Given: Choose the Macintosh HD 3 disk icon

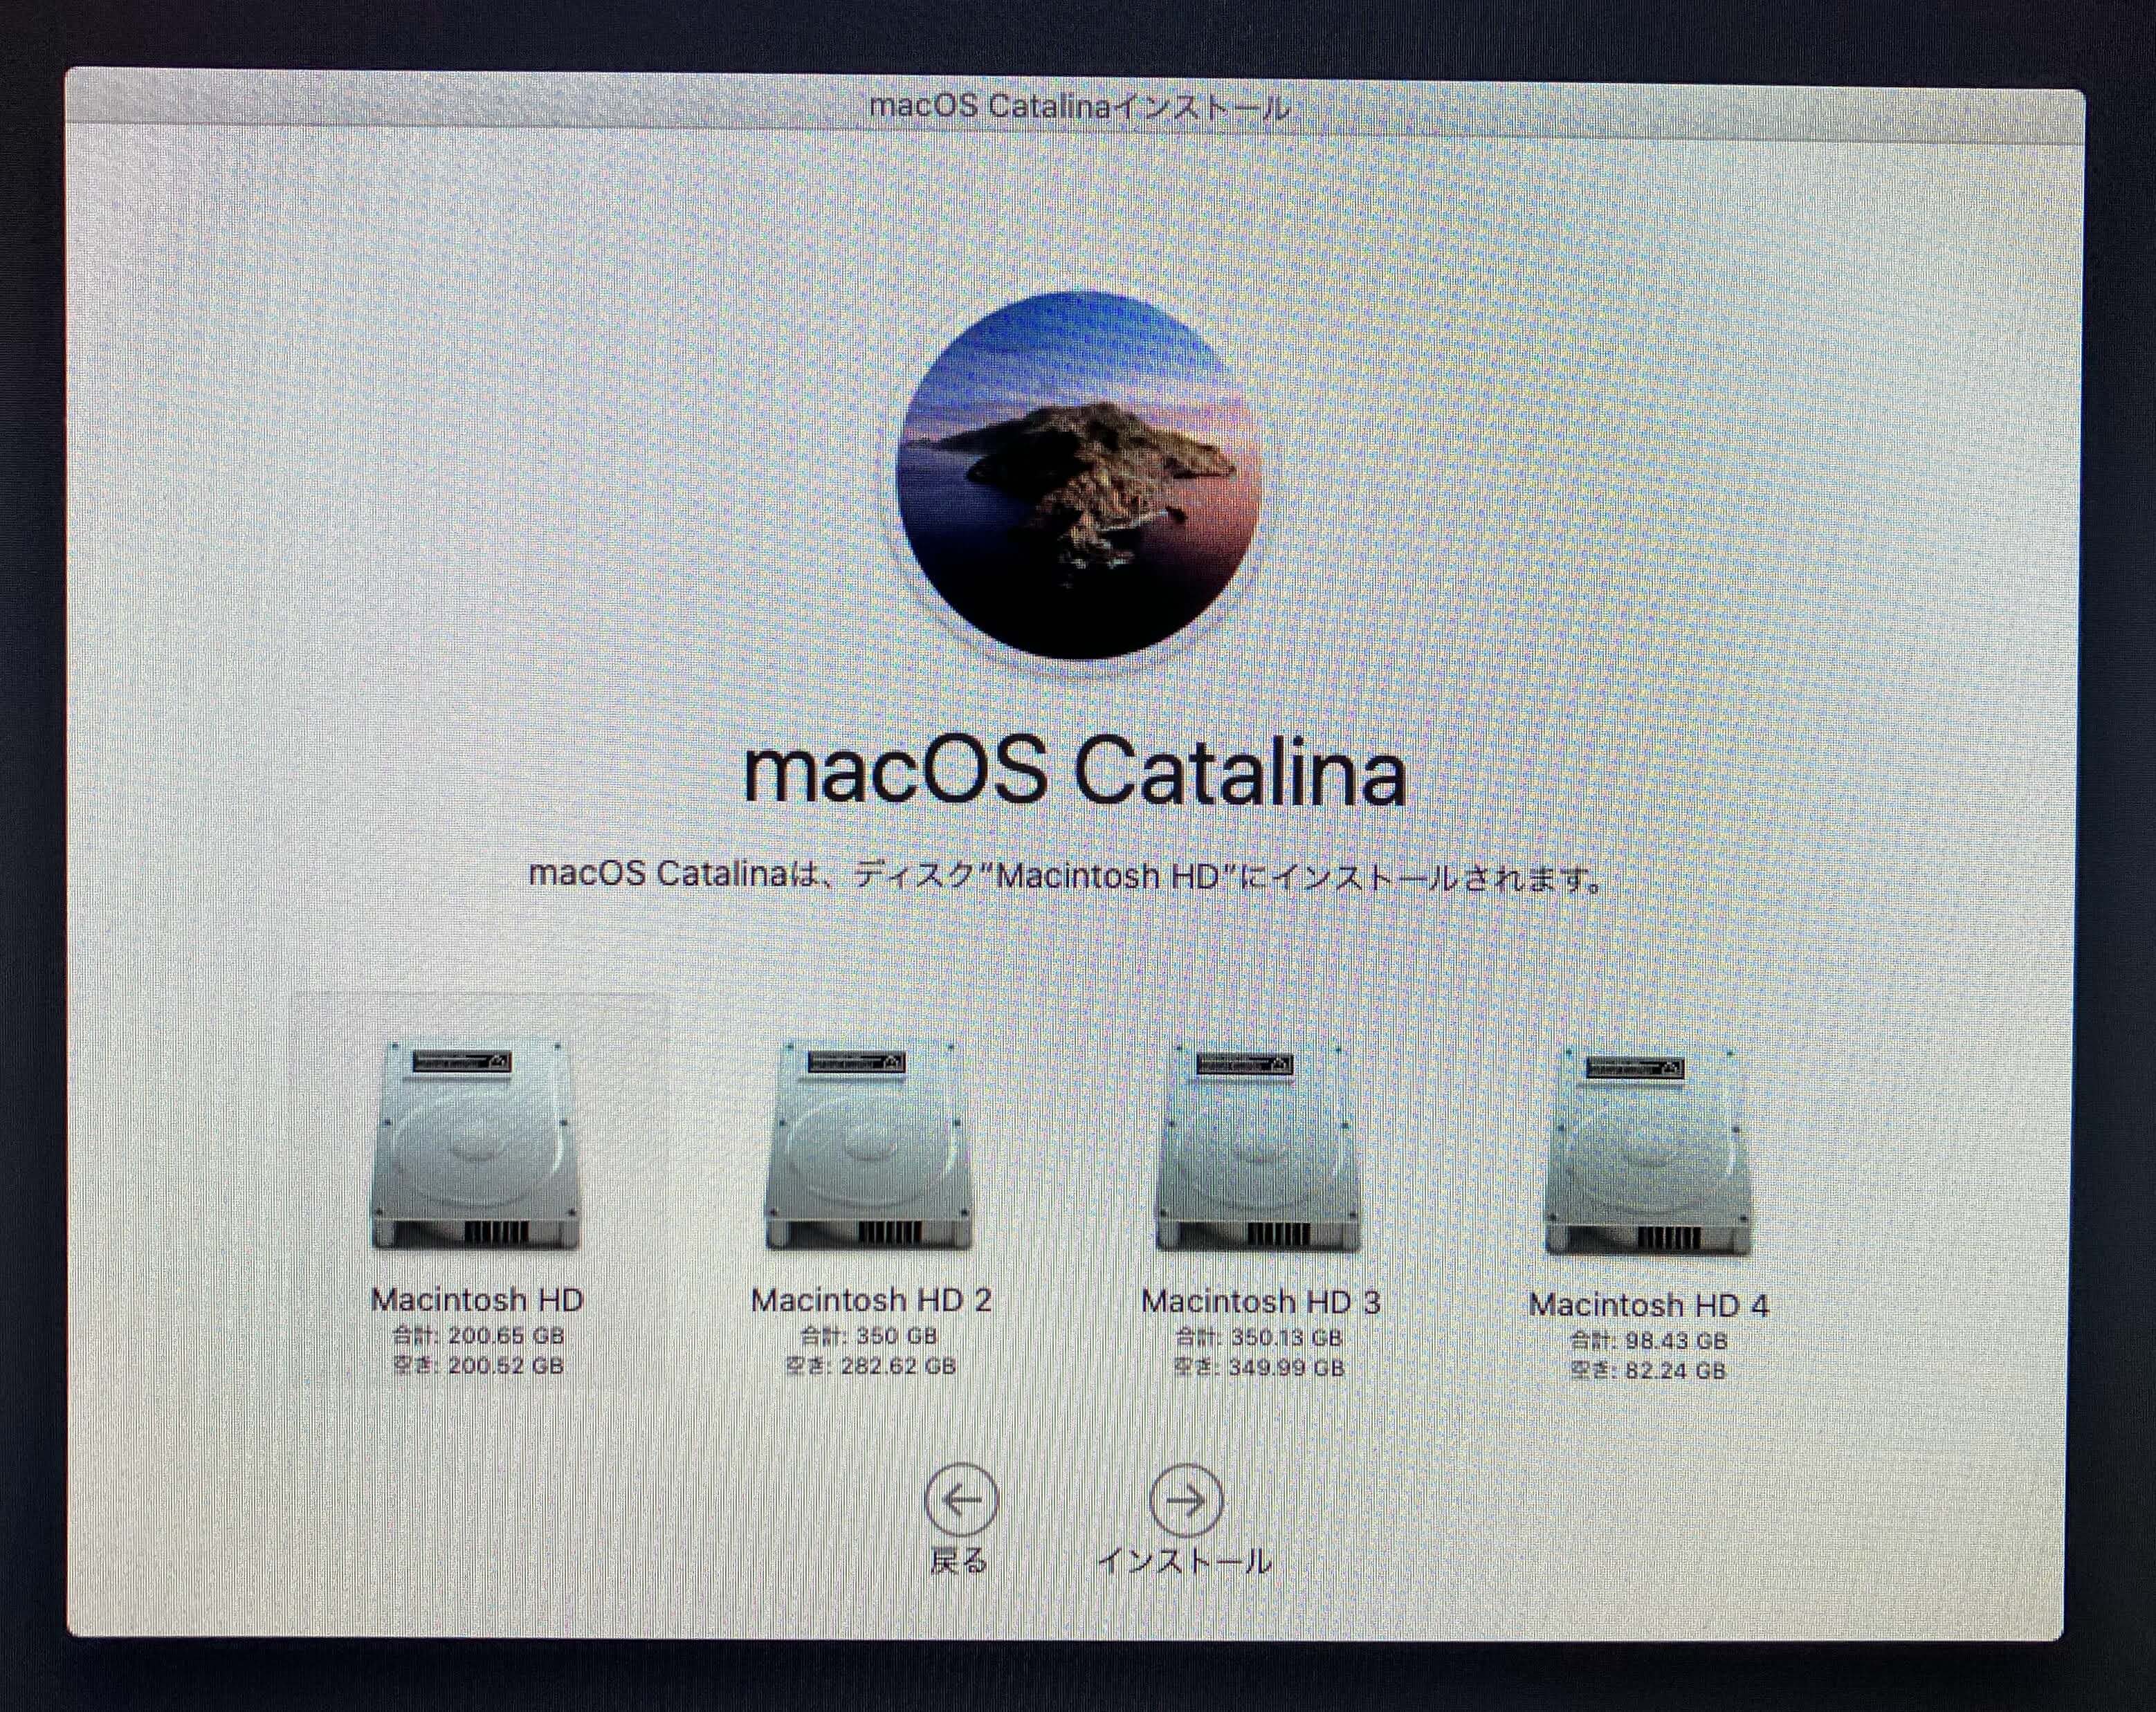Looking at the screenshot, I should (x=1259, y=1148).
